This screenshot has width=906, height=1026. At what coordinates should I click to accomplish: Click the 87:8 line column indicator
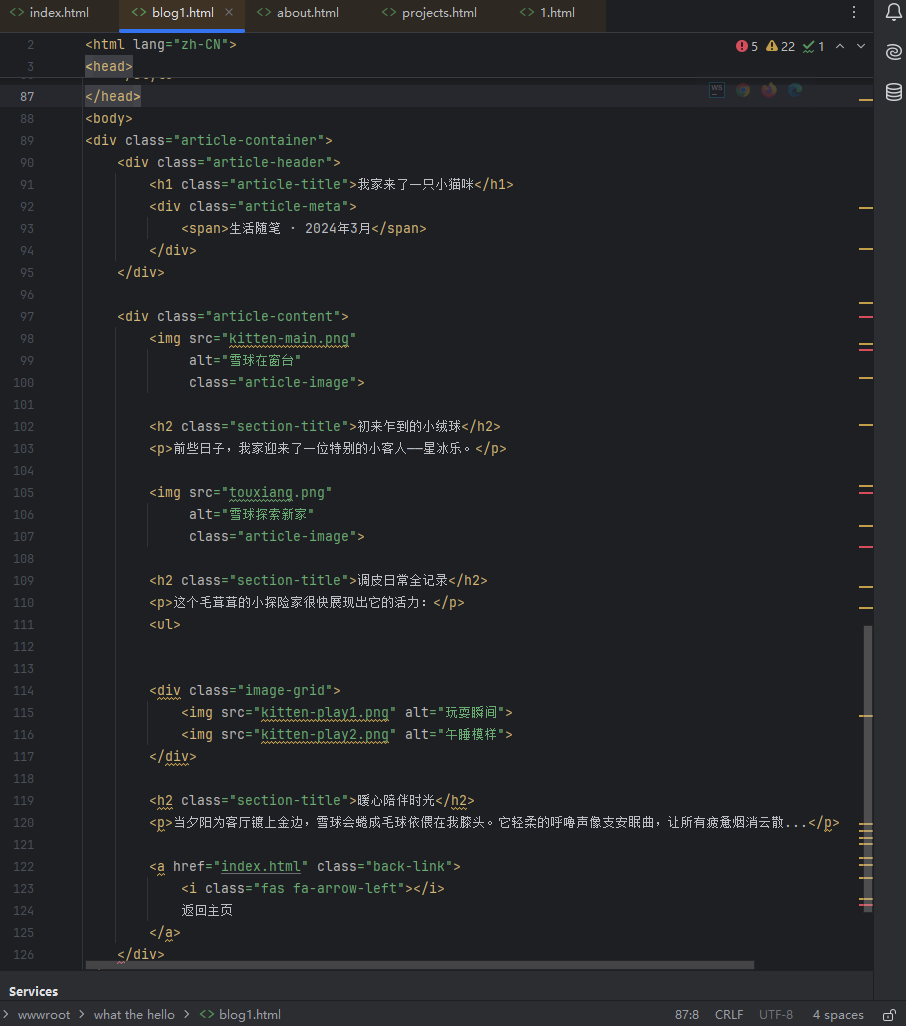pyautogui.click(x=687, y=1014)
